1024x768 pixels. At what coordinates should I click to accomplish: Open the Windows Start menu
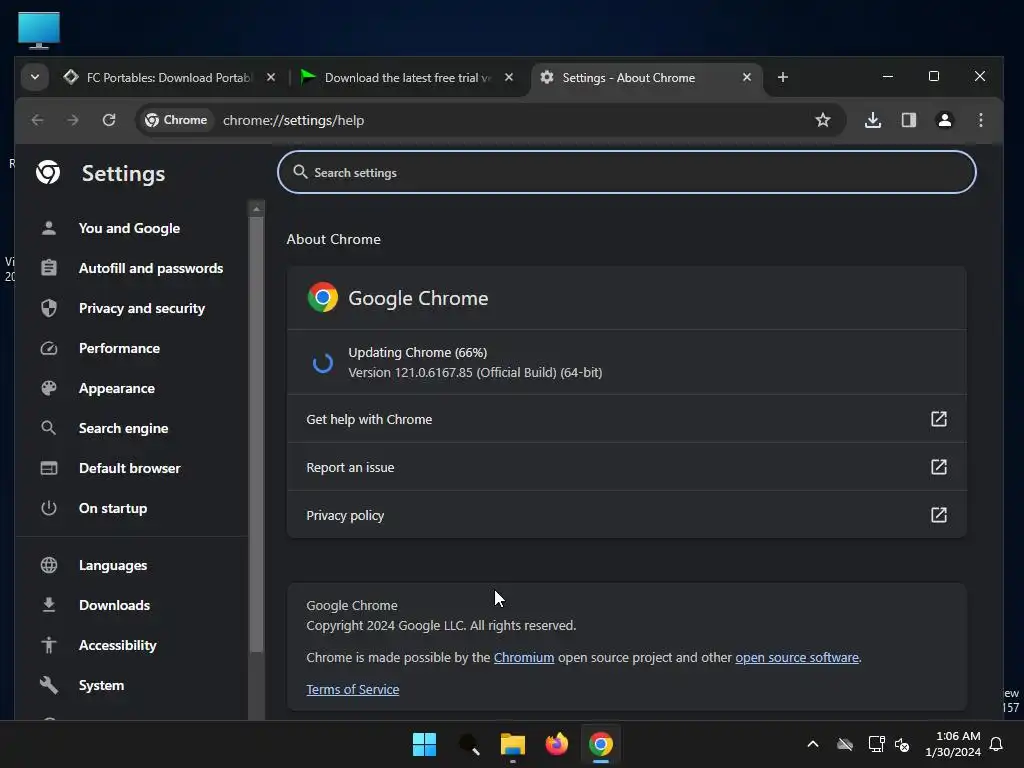pyautogui.click(x=424, y=744)
